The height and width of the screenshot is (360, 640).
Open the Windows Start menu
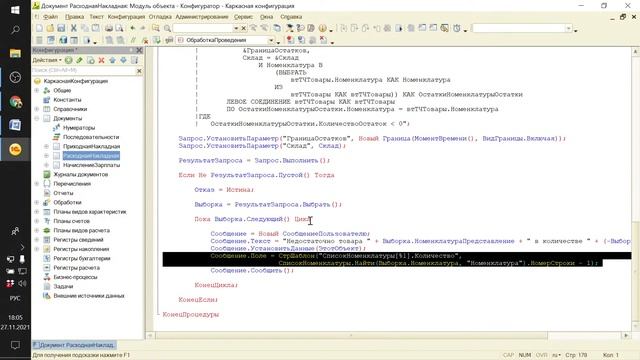tap(15, 10)
